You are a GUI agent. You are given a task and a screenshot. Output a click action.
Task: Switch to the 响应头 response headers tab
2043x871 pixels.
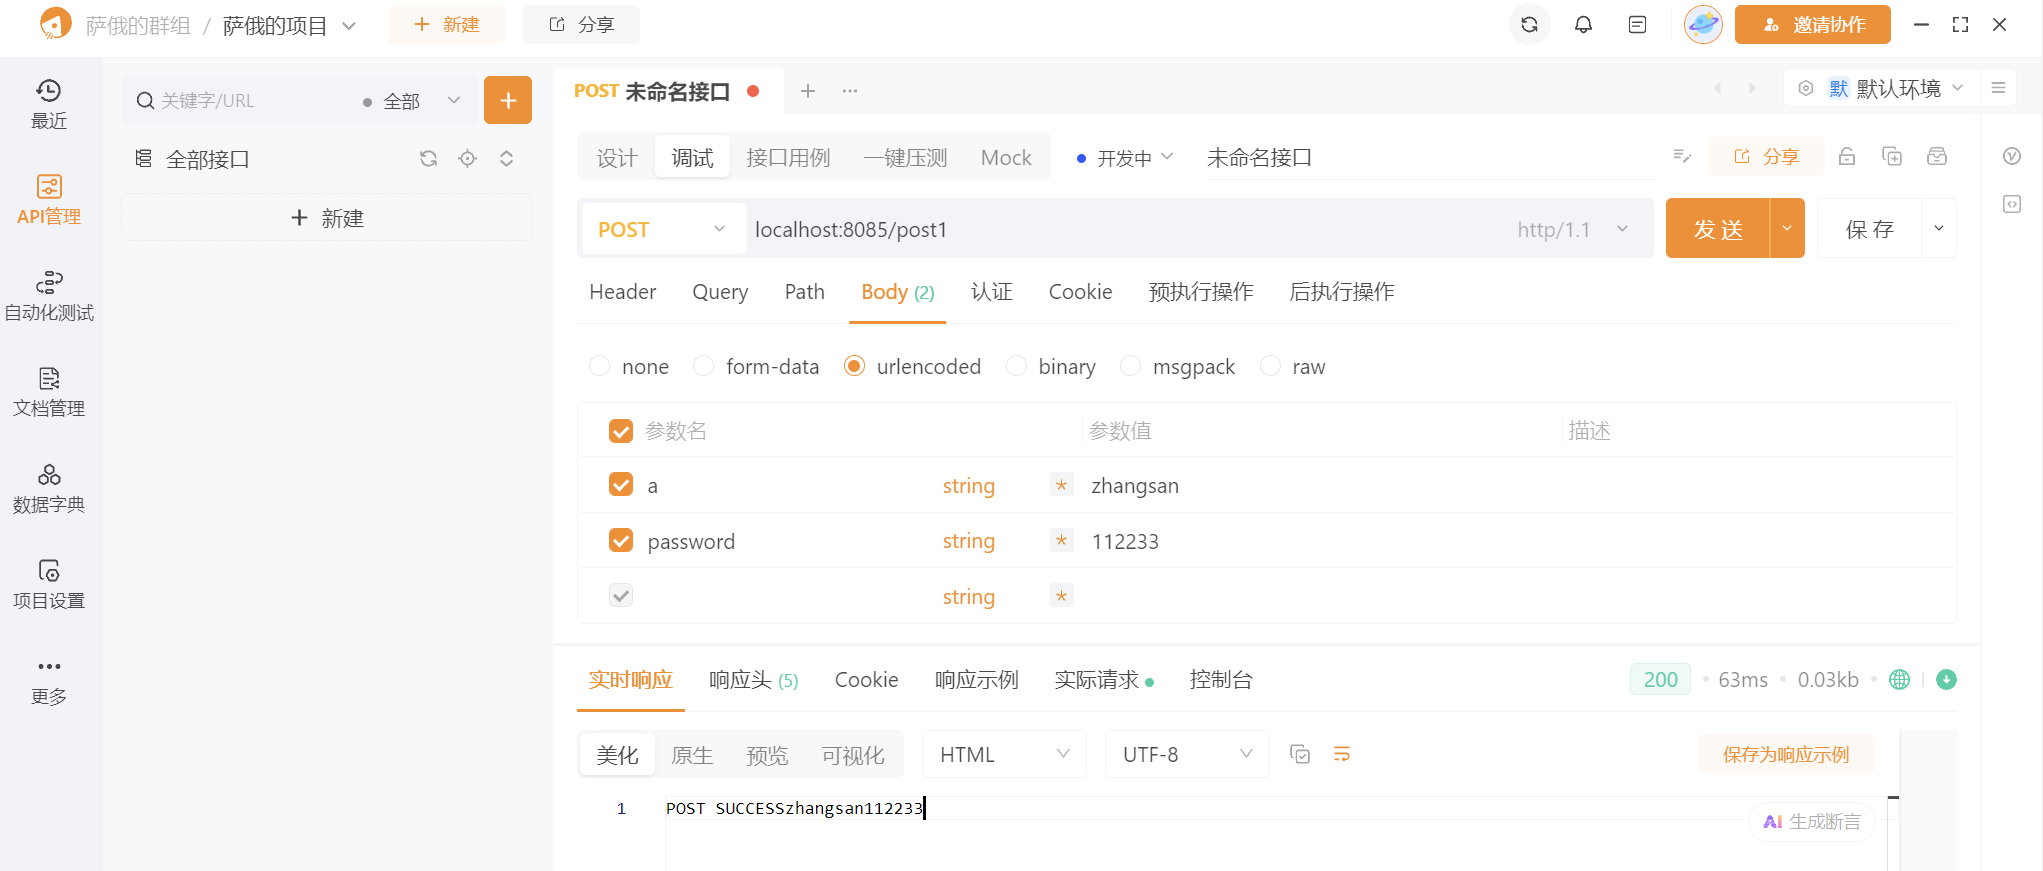tap(752, 680)
